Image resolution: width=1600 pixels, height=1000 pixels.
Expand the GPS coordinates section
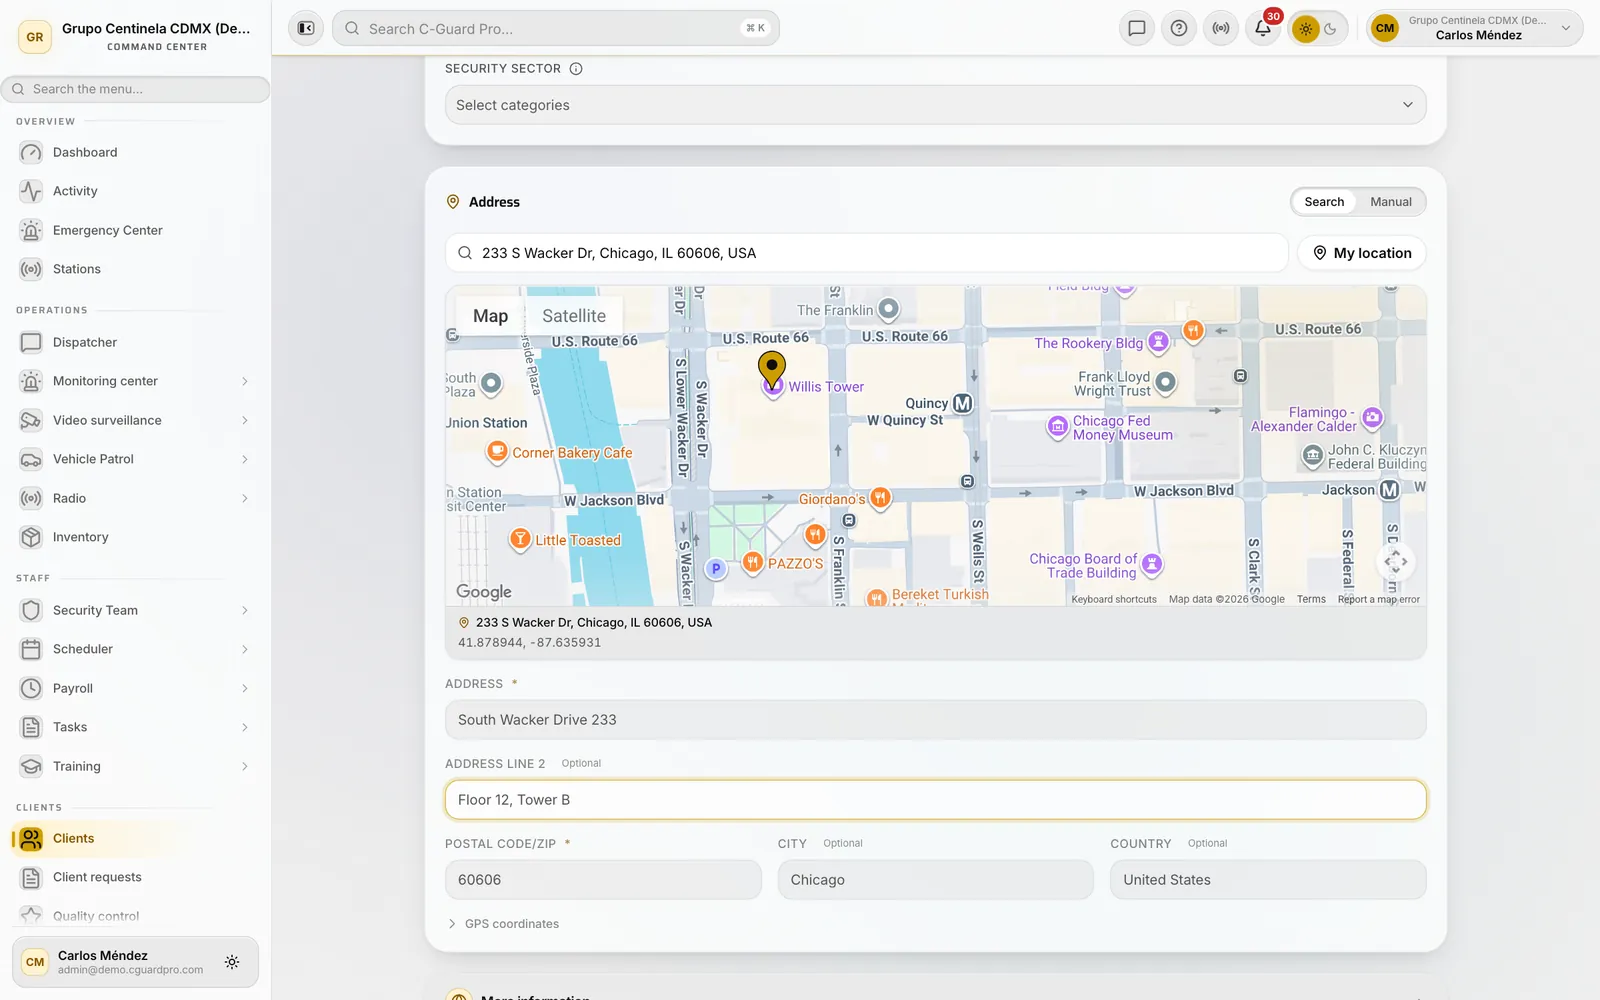(x=503, y=924)
